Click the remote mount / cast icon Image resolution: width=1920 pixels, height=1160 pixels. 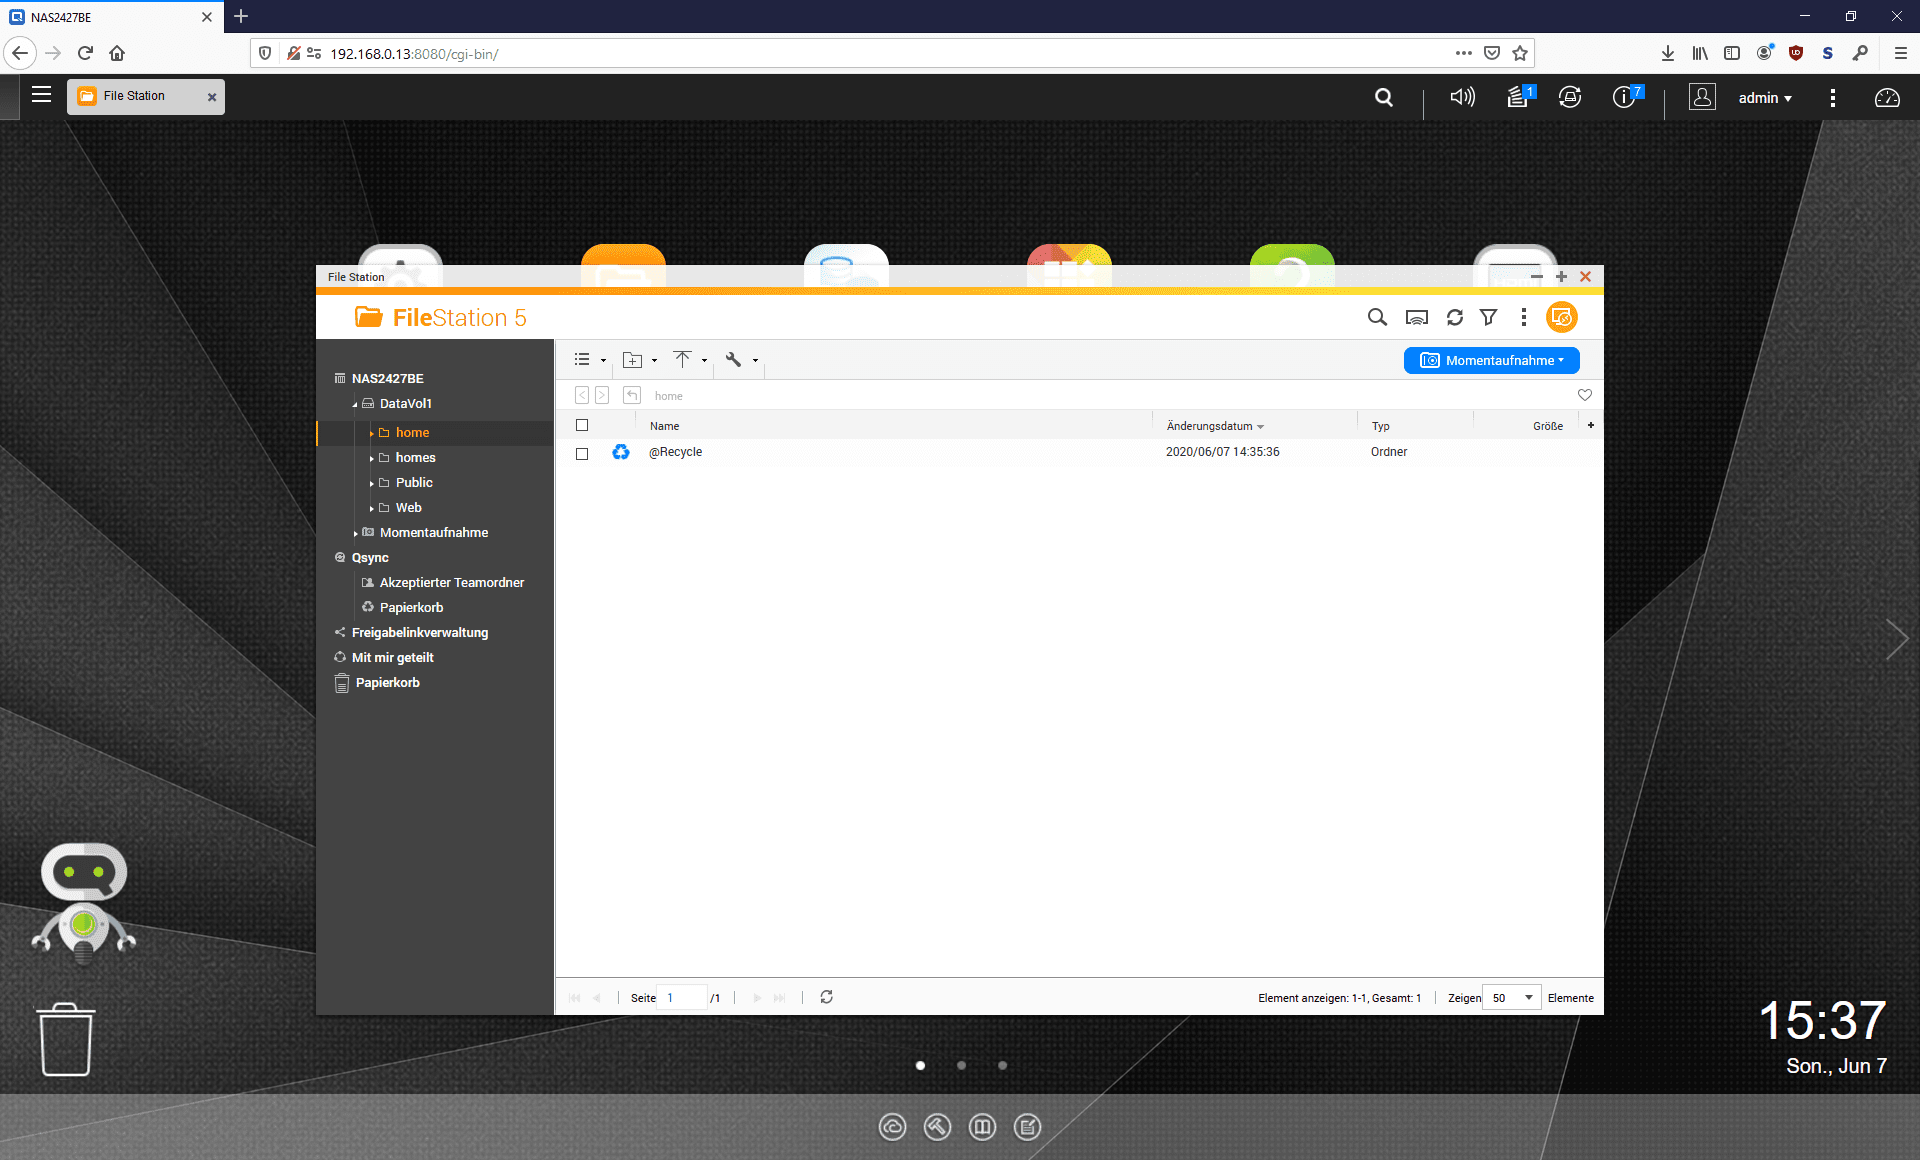pos(1416,317)
